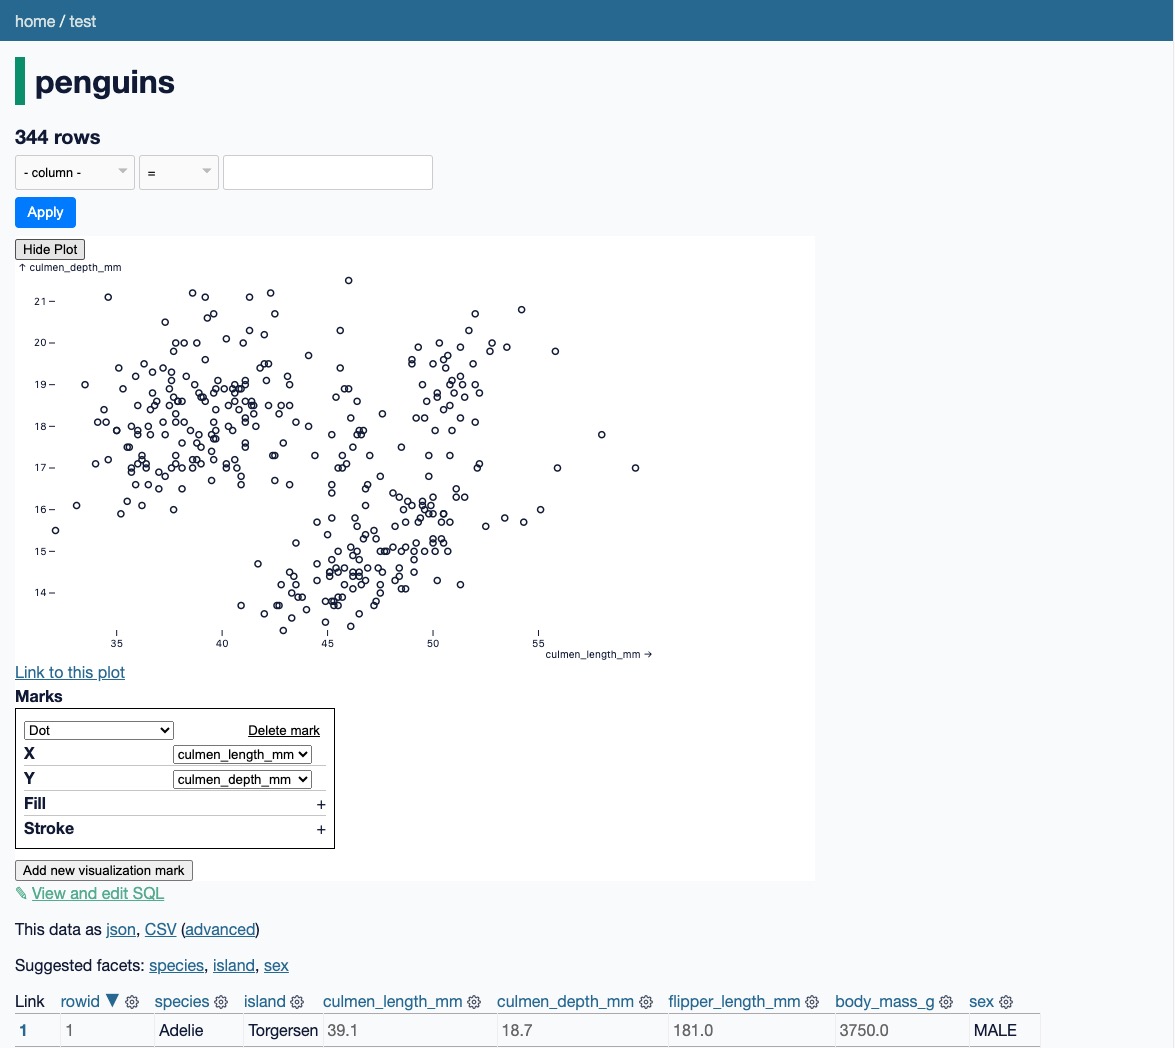Open the species column gear menu

click(x=220, y=1002)
